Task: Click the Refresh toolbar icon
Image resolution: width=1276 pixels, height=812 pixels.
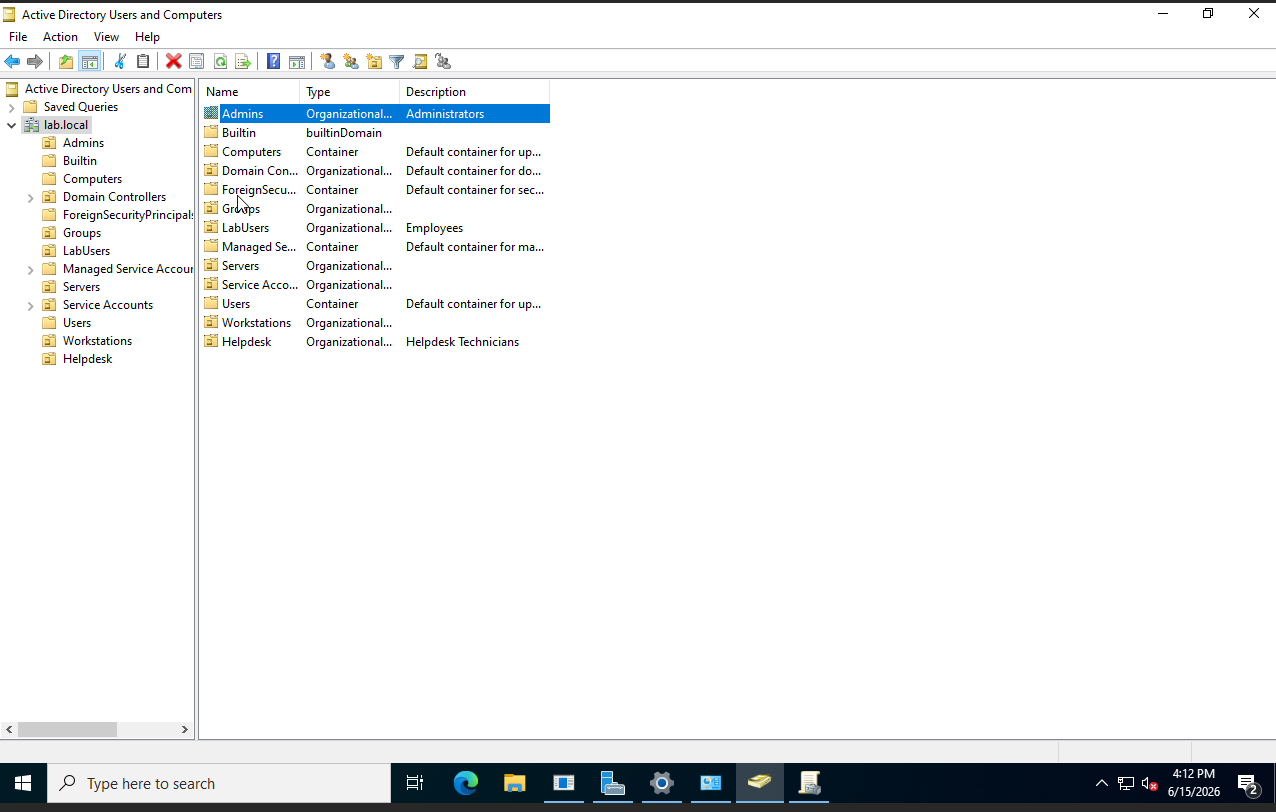Action: pos(220,62)
